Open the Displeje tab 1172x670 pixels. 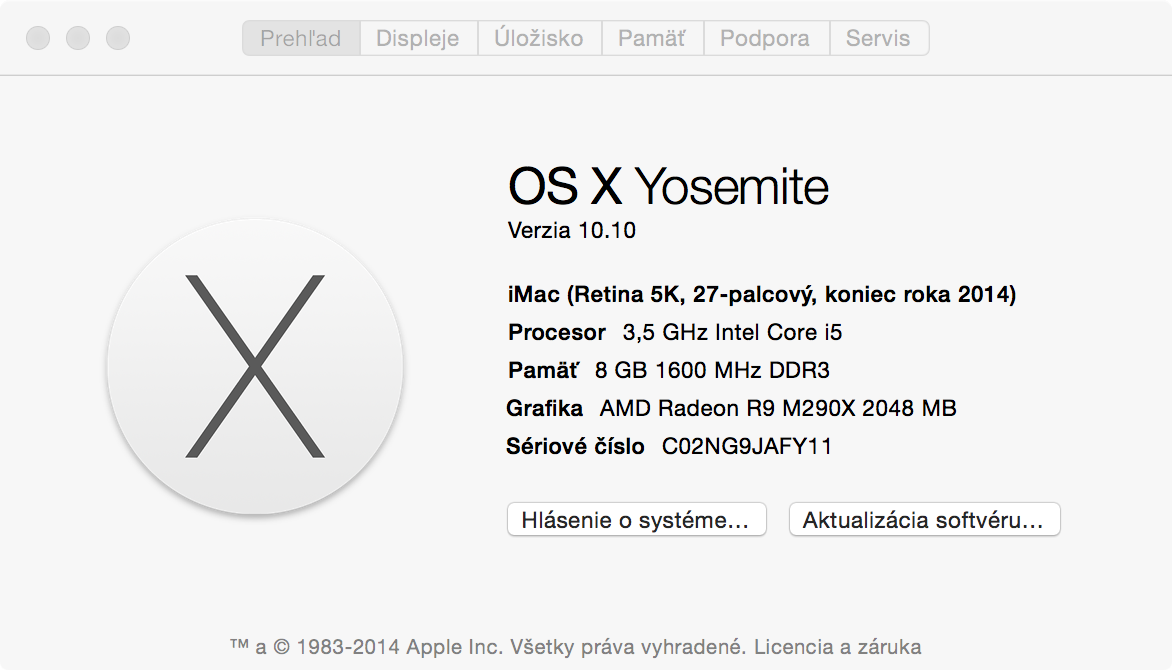(x=417, y=39)
